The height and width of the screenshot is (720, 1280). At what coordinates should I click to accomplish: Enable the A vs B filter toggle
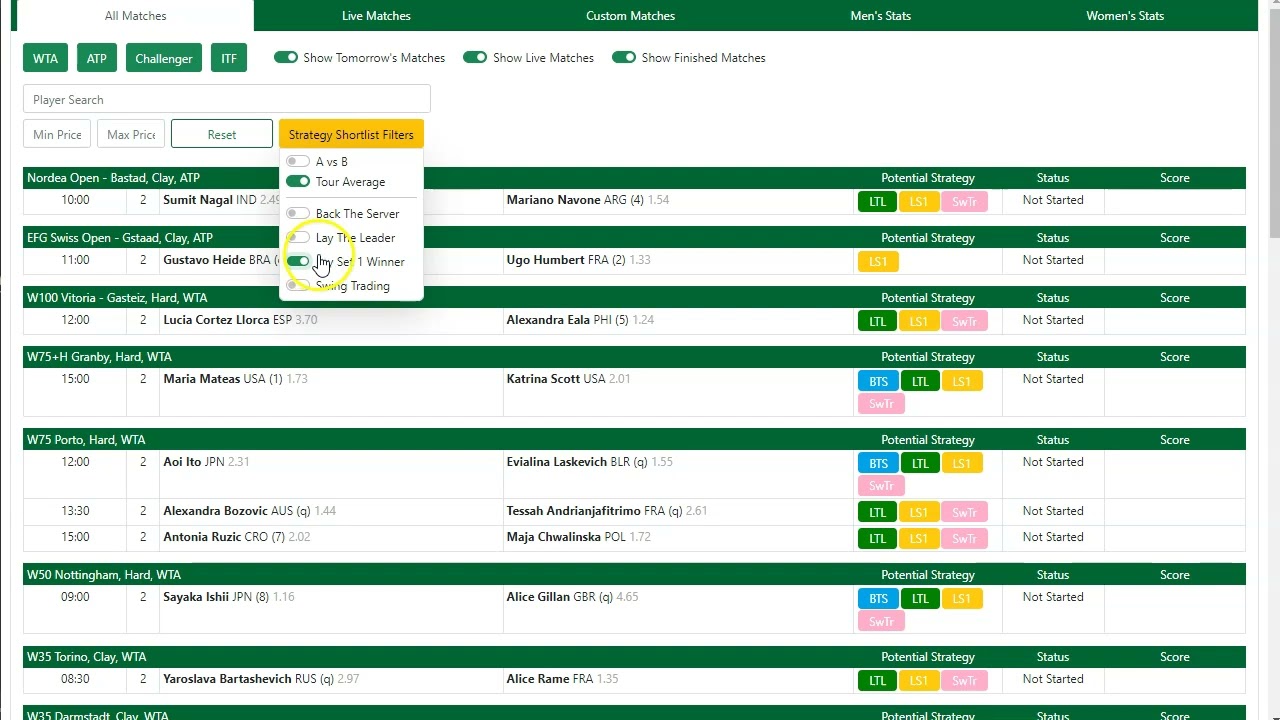click(x=298, y=161)
